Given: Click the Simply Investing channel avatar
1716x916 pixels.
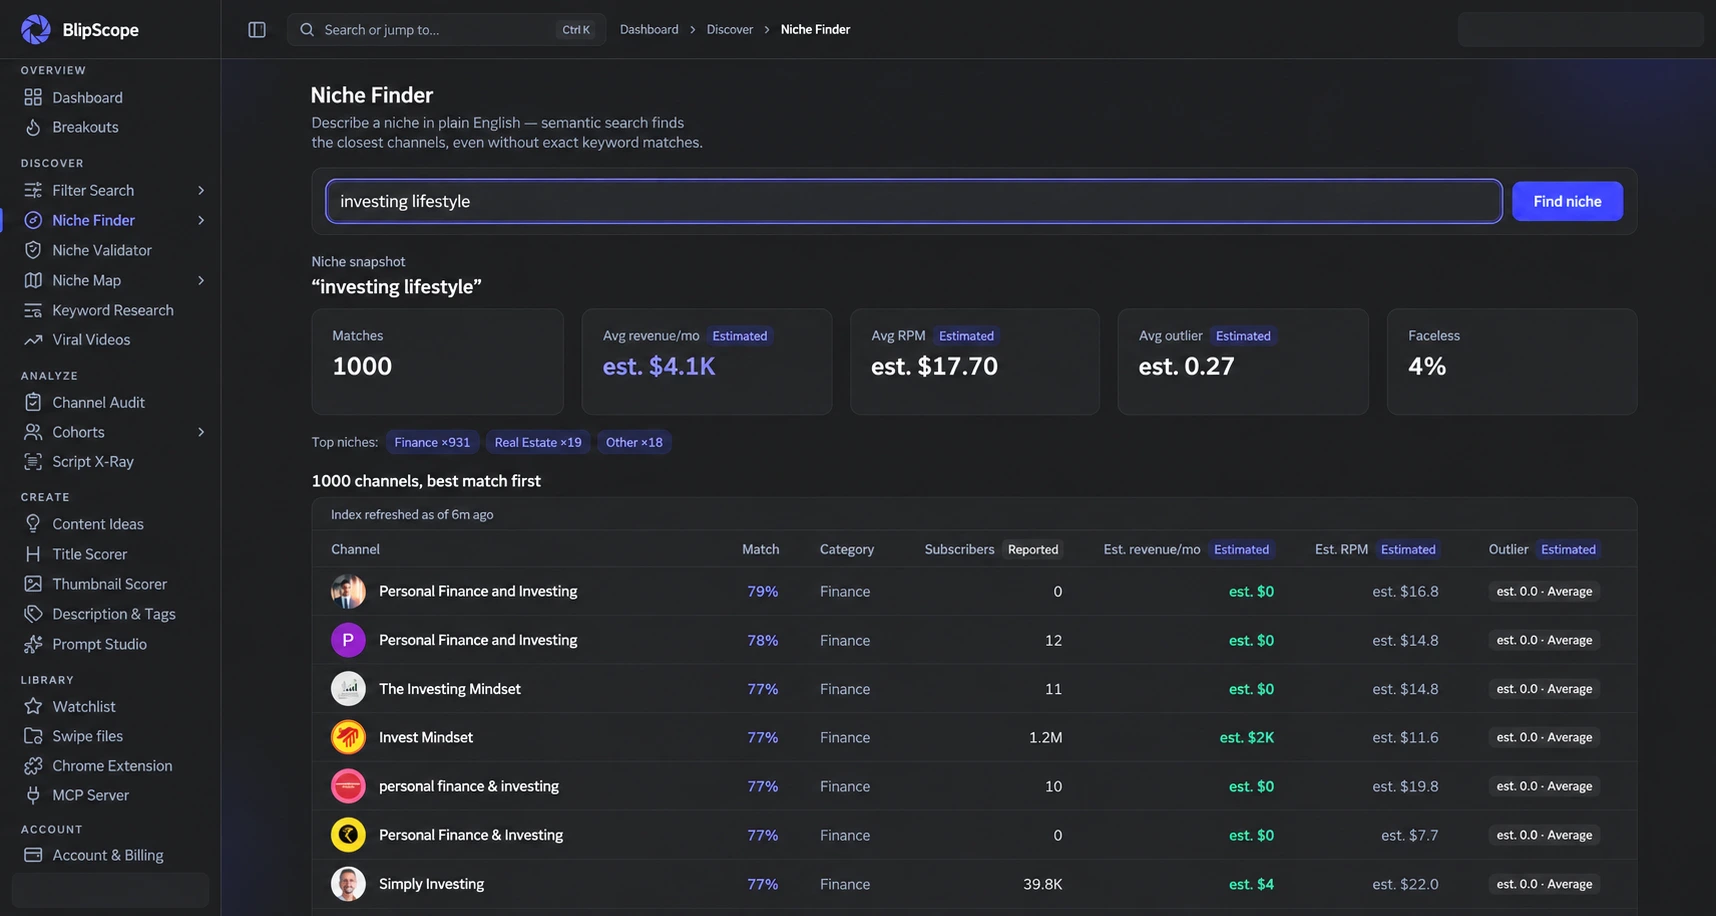Looking at the screenshot, I should pos(348,884).
